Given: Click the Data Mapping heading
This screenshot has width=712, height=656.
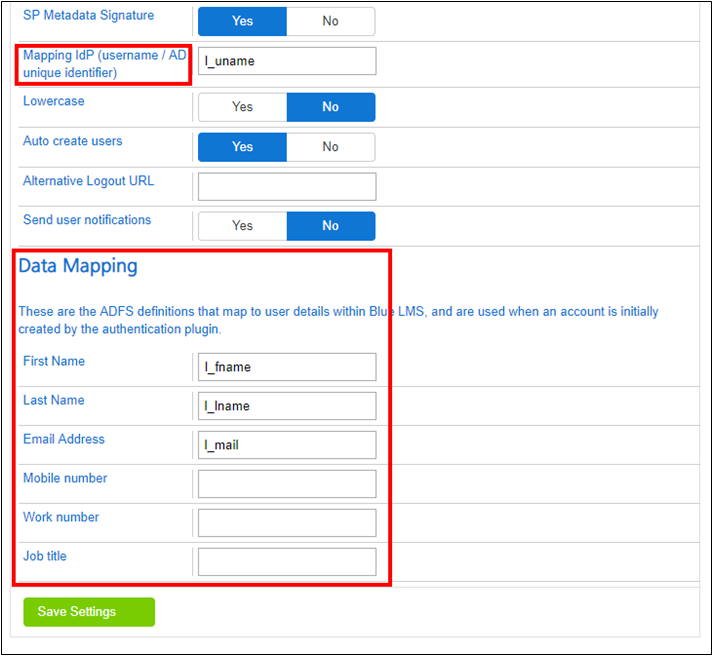Looking at the screenshot, I should pos(78,266).
